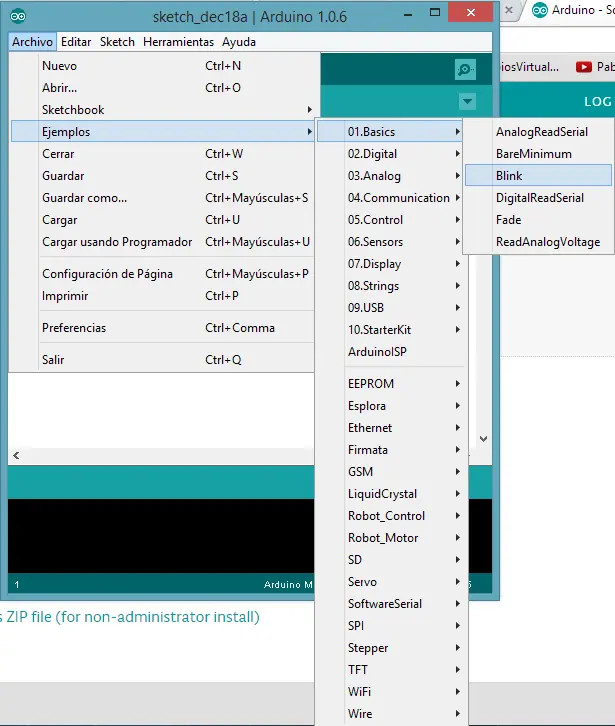Image resolution: width=615 pixels, height=726 pixels.
Task: Open the Ayuda menu
Action: click(239, 42)
